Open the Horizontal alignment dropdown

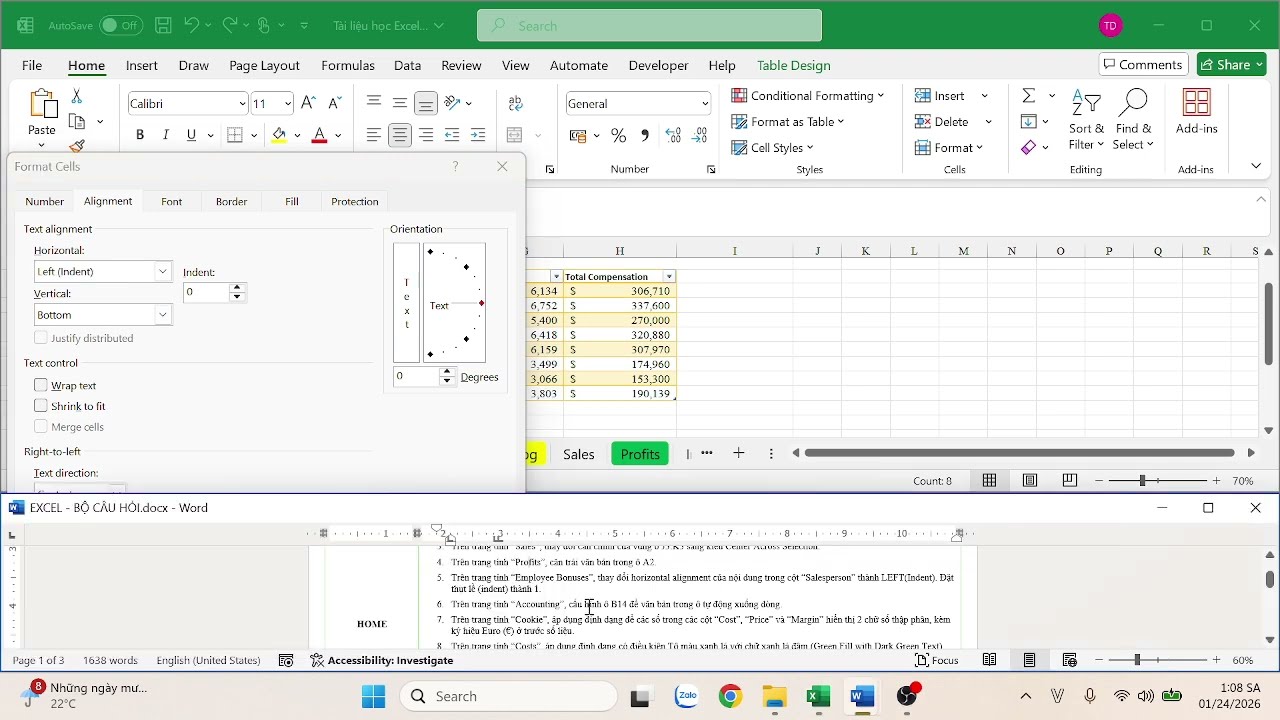click(x=162, y=272)
